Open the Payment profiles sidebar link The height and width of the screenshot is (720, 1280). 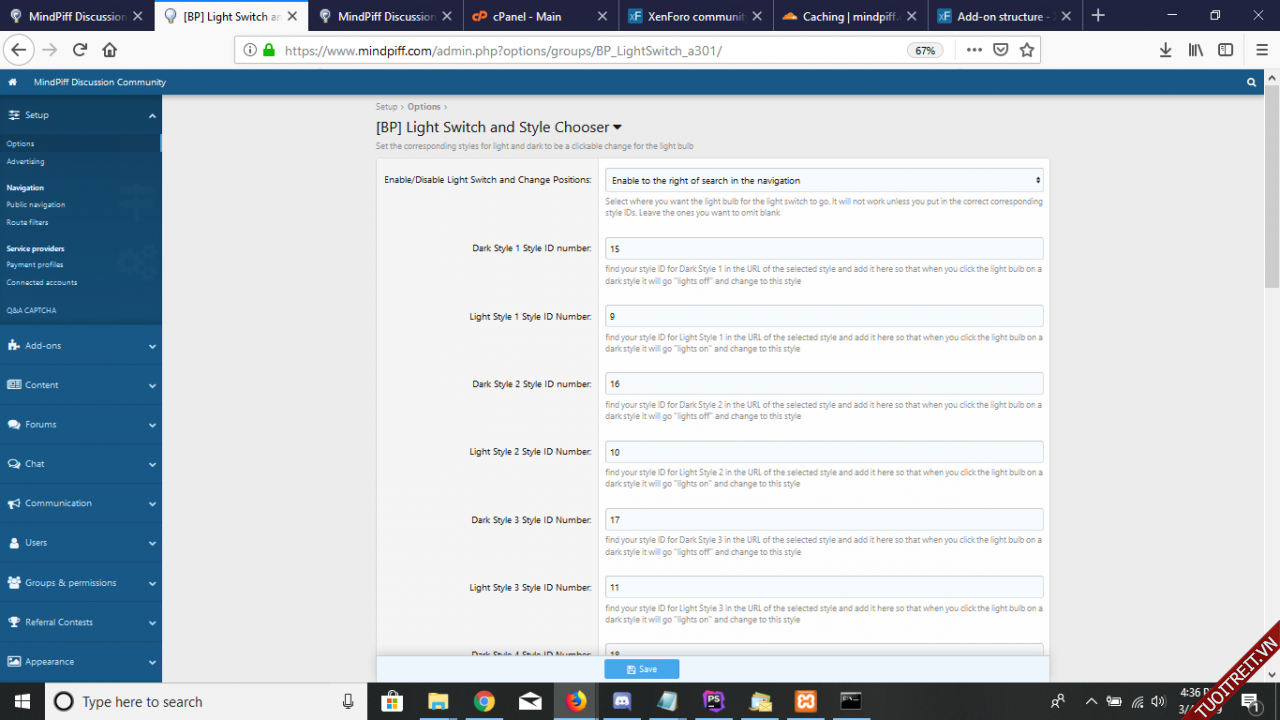click(35, 265)
